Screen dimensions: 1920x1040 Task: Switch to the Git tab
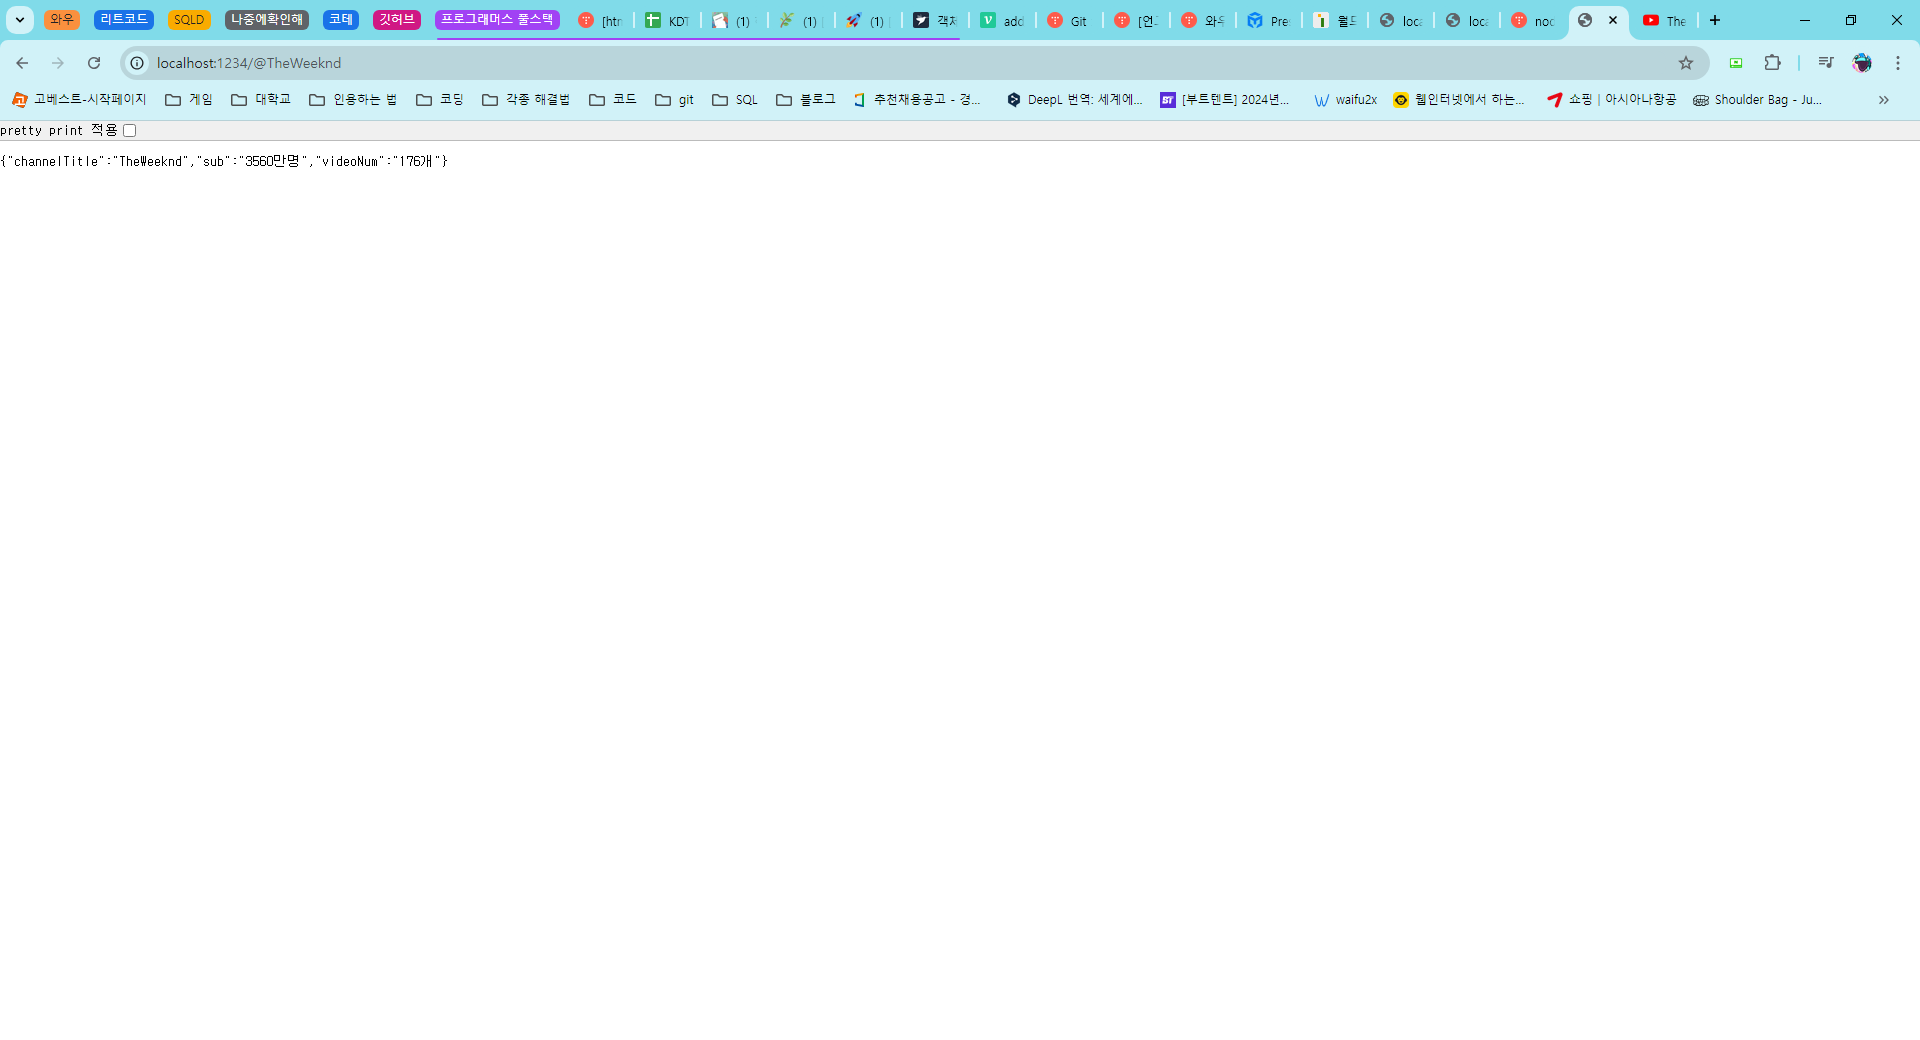click(x=1068, y=20)
